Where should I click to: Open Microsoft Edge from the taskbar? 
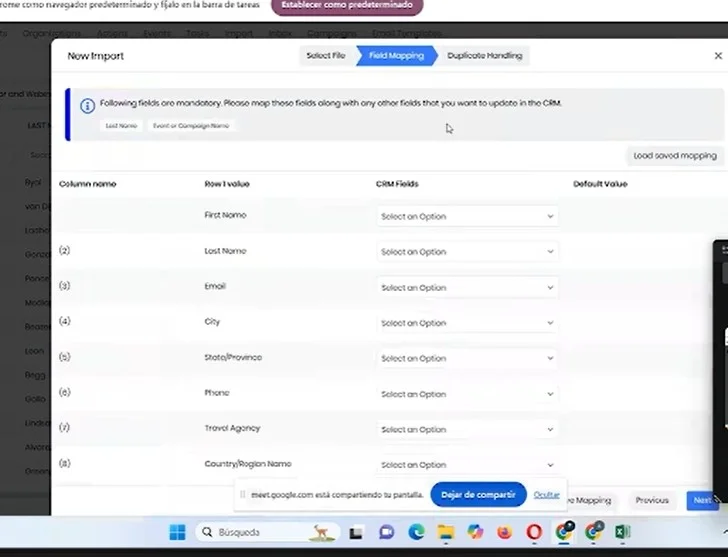pyautogui.click(x=416, y=532)
